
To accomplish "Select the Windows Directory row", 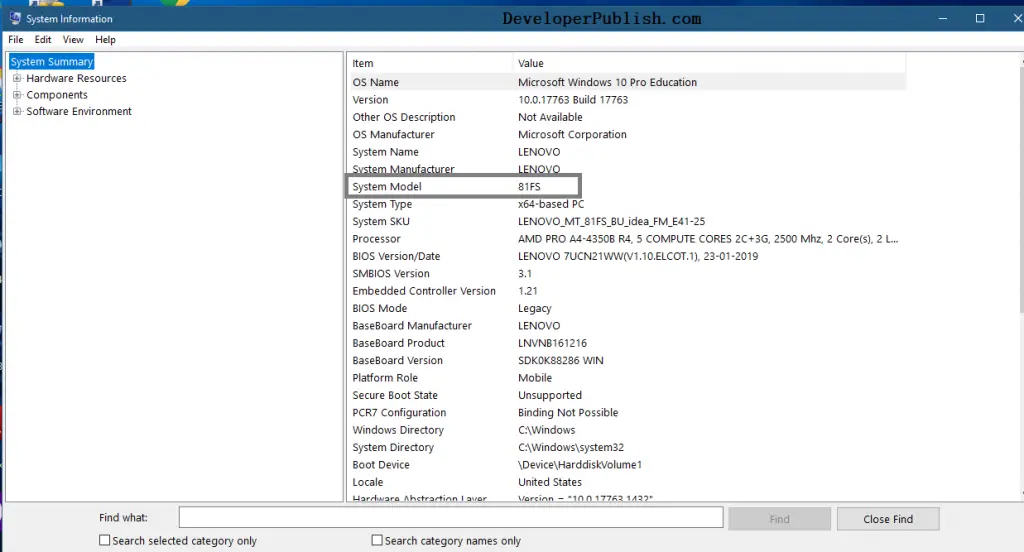I will point(627,430).
